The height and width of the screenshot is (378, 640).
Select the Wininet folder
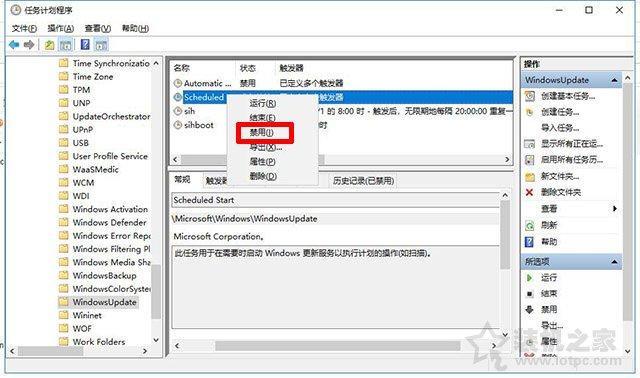point(80,315)
